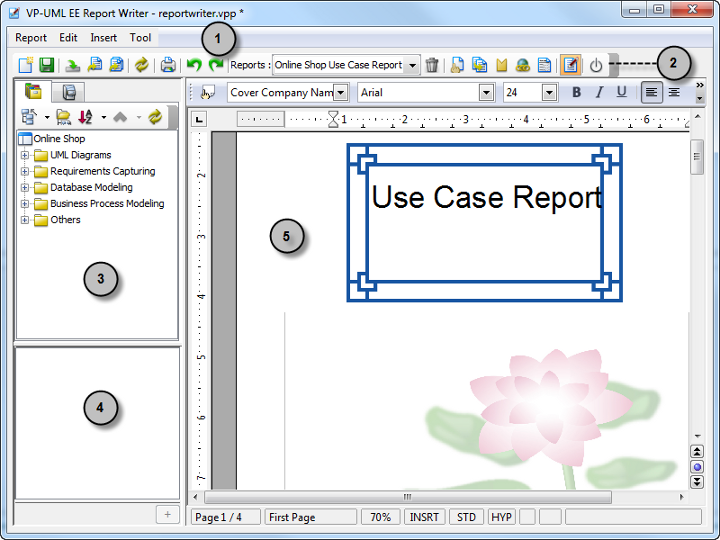Save the report with the green floppy icon
Screen dimensions: 720x540
[46, 65]
